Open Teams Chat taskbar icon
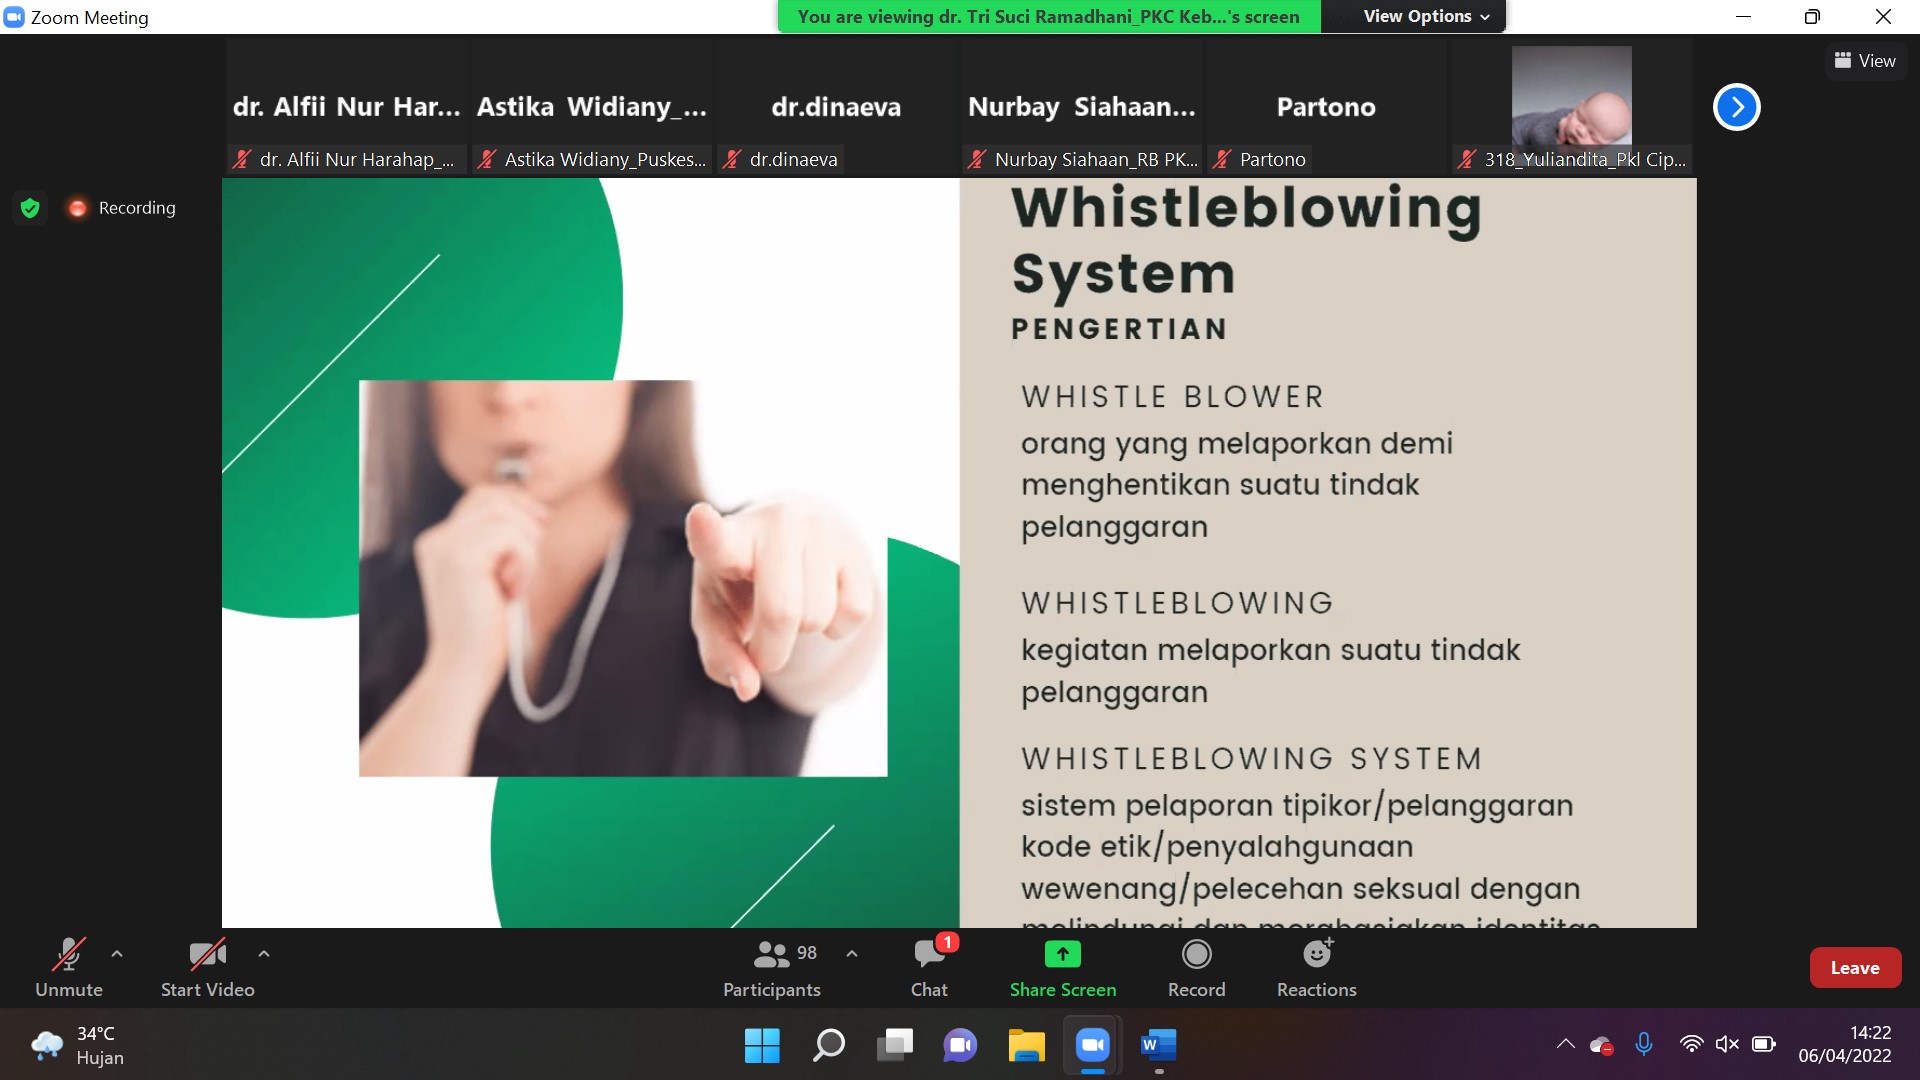Viewport: 1920px width, 1080px height. pos(960,1046)
